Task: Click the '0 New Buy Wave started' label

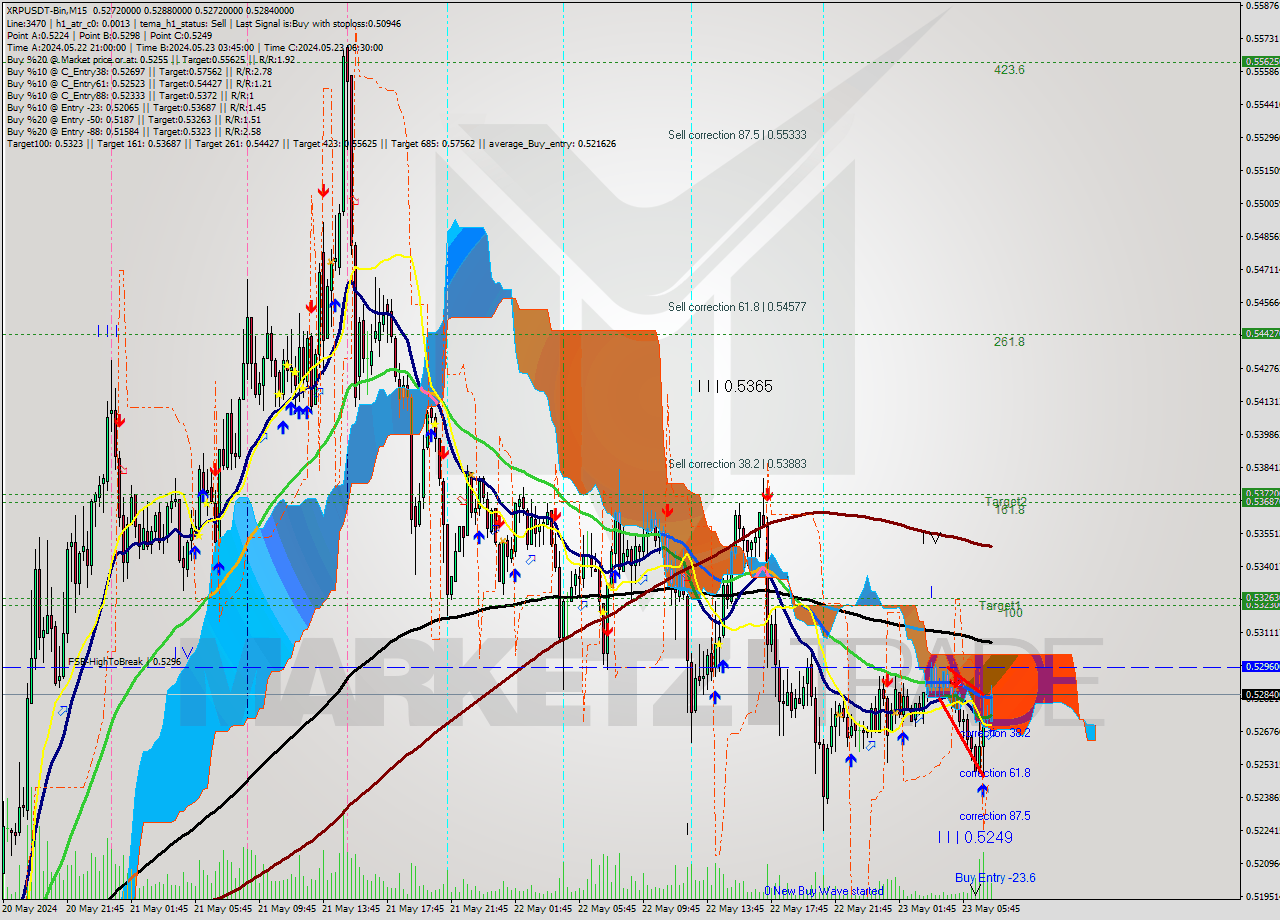Action: click(824, 891)
